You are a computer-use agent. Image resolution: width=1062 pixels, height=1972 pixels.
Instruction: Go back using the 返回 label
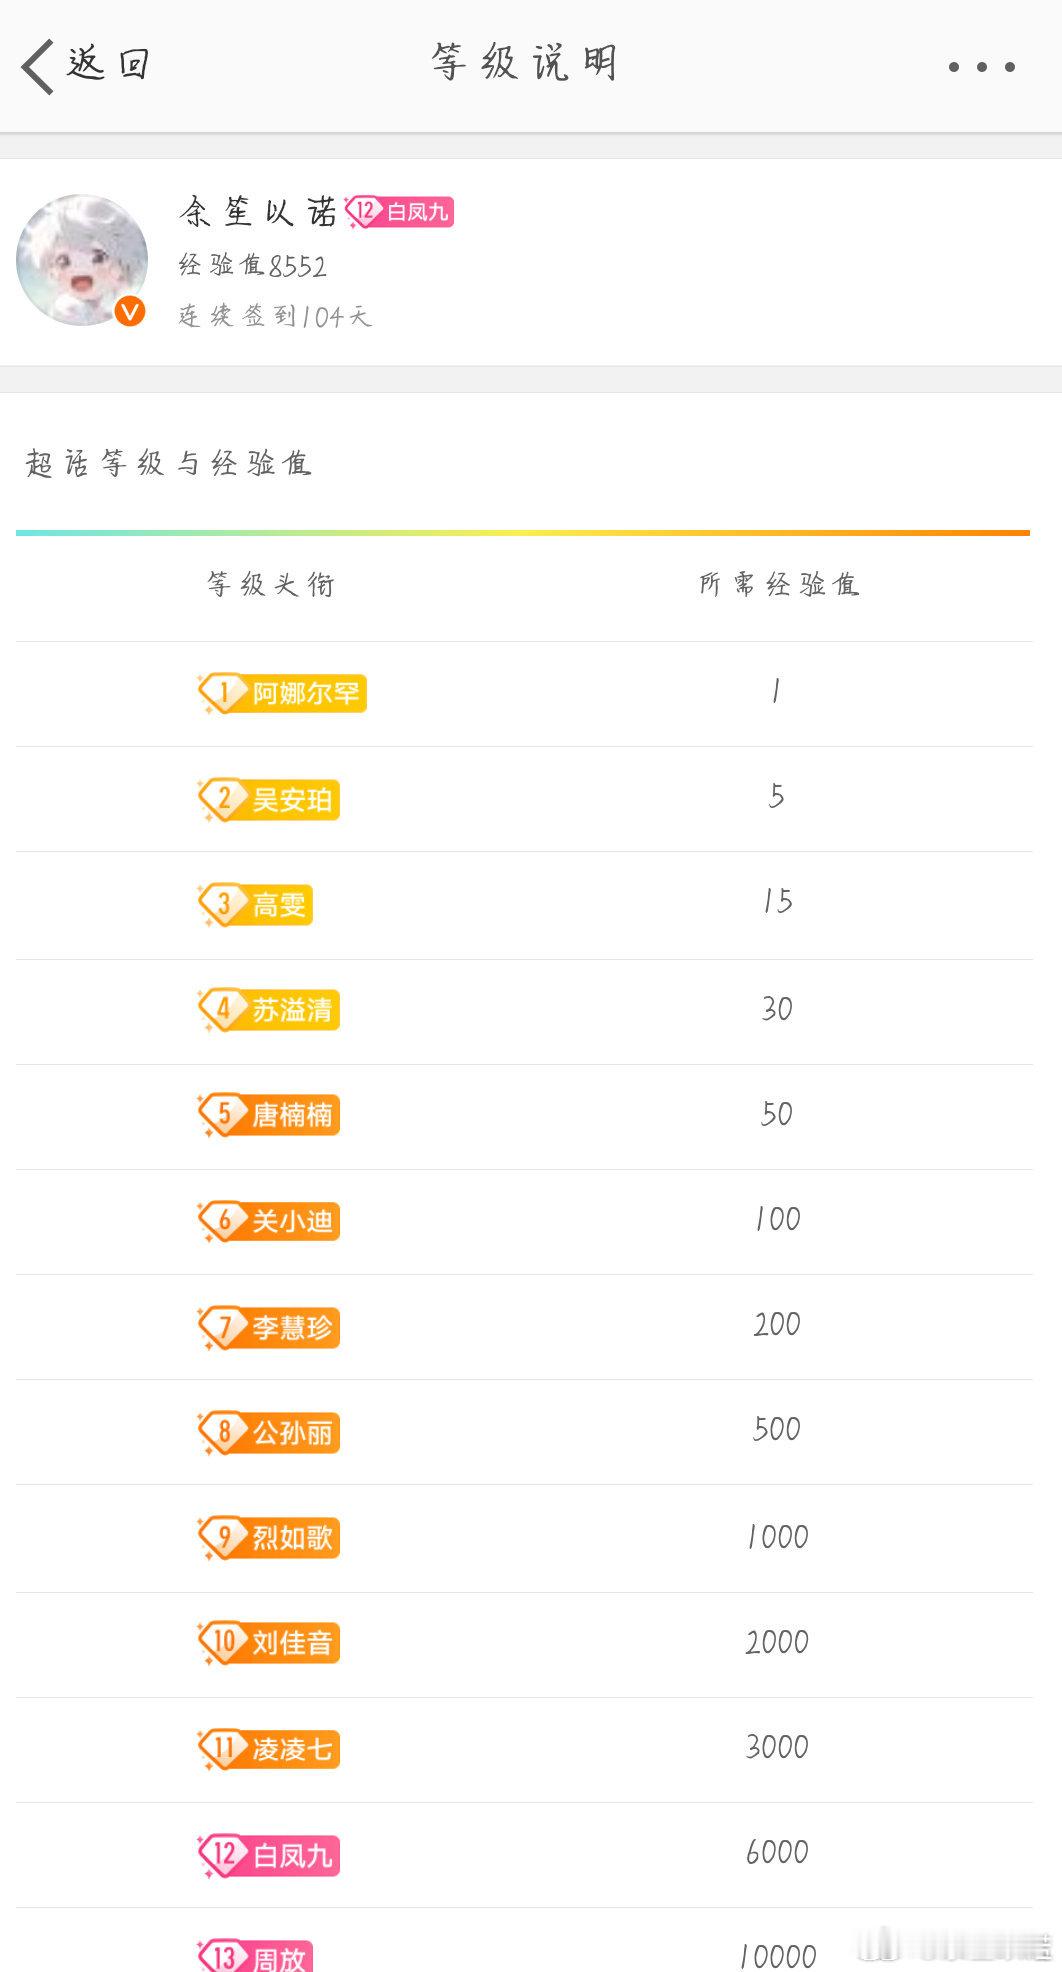(108, 64)
